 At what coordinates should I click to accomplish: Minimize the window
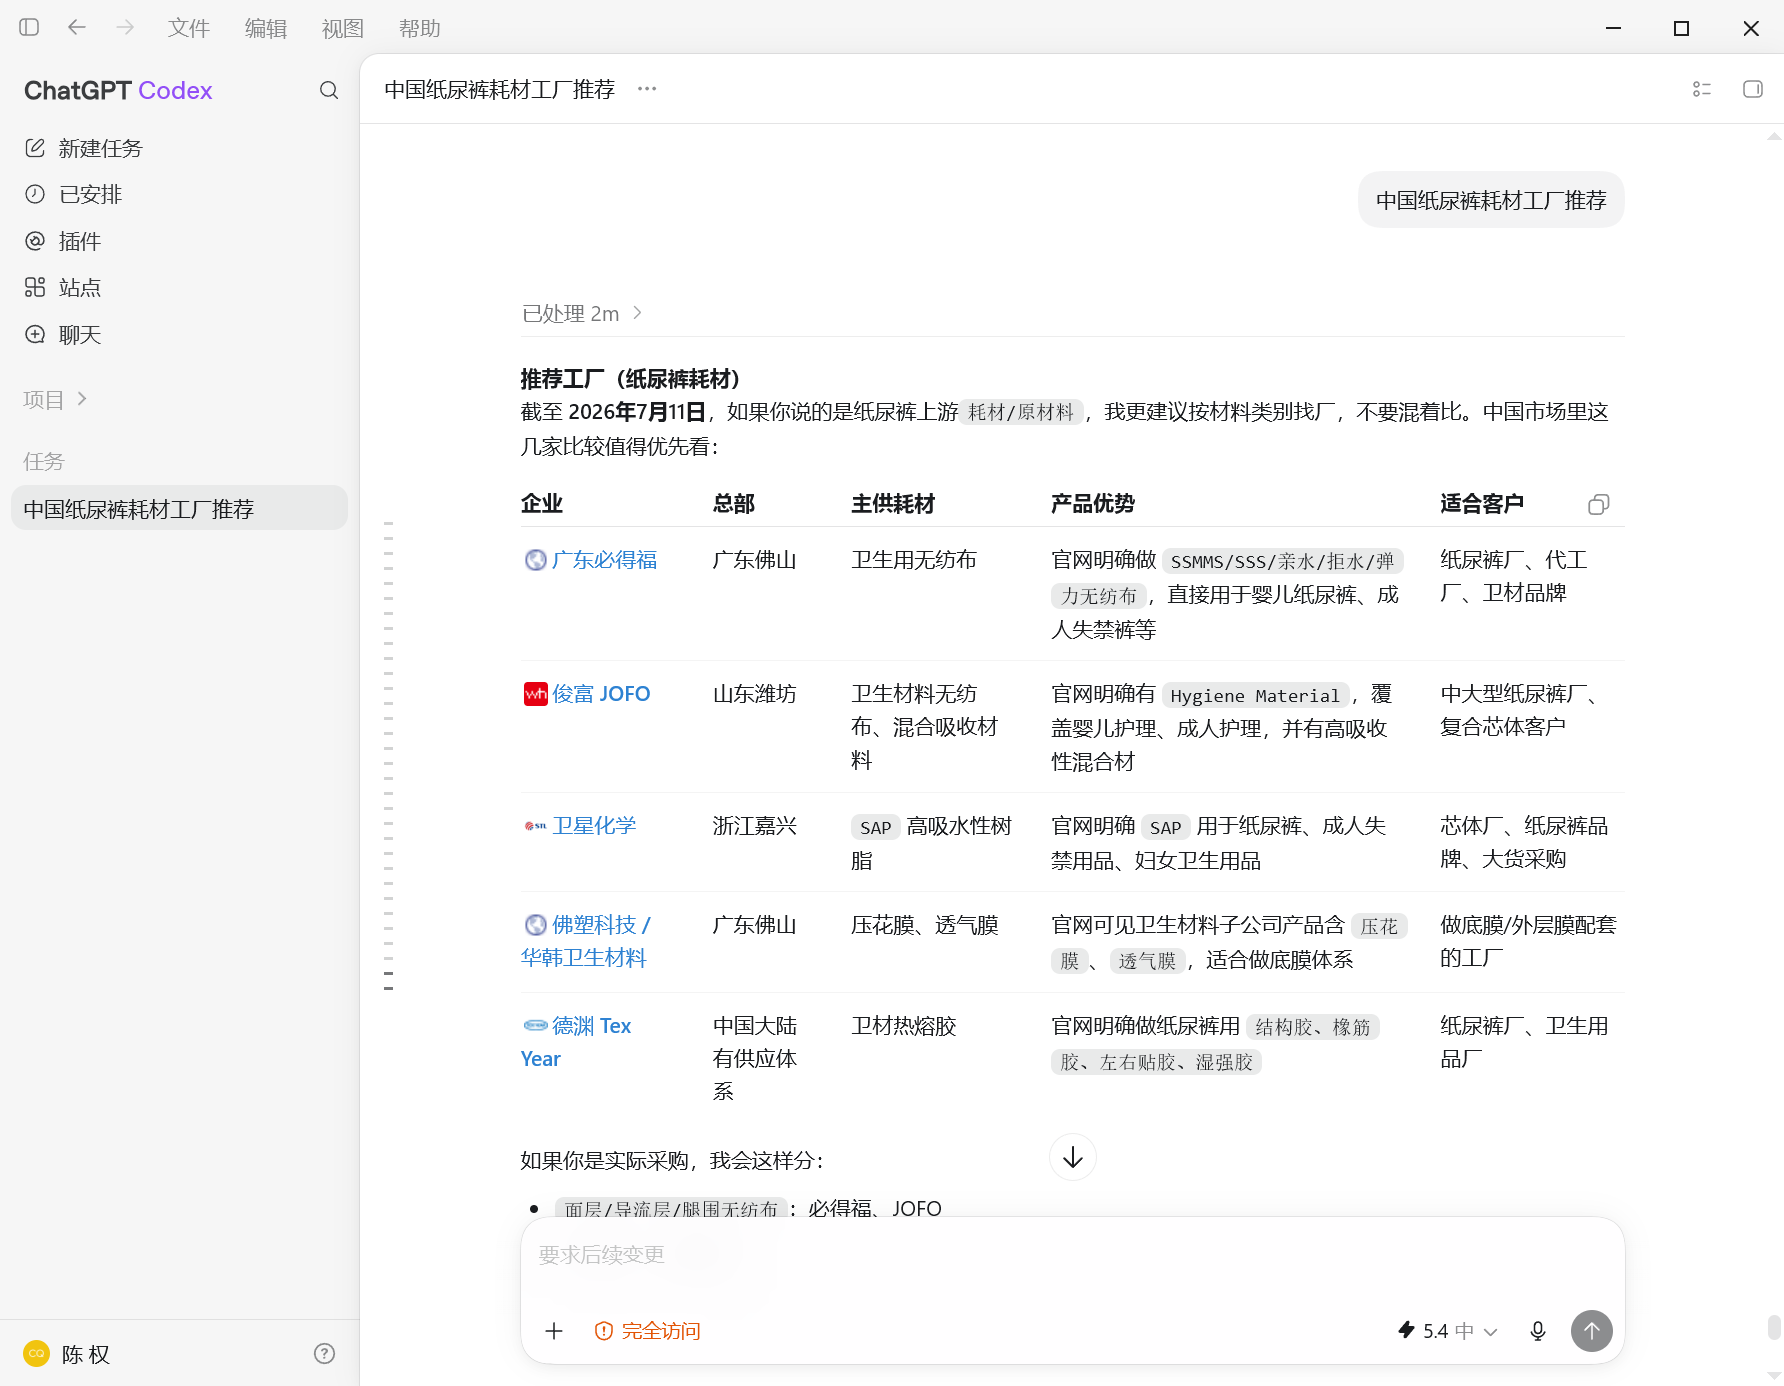coord(1613,28)
